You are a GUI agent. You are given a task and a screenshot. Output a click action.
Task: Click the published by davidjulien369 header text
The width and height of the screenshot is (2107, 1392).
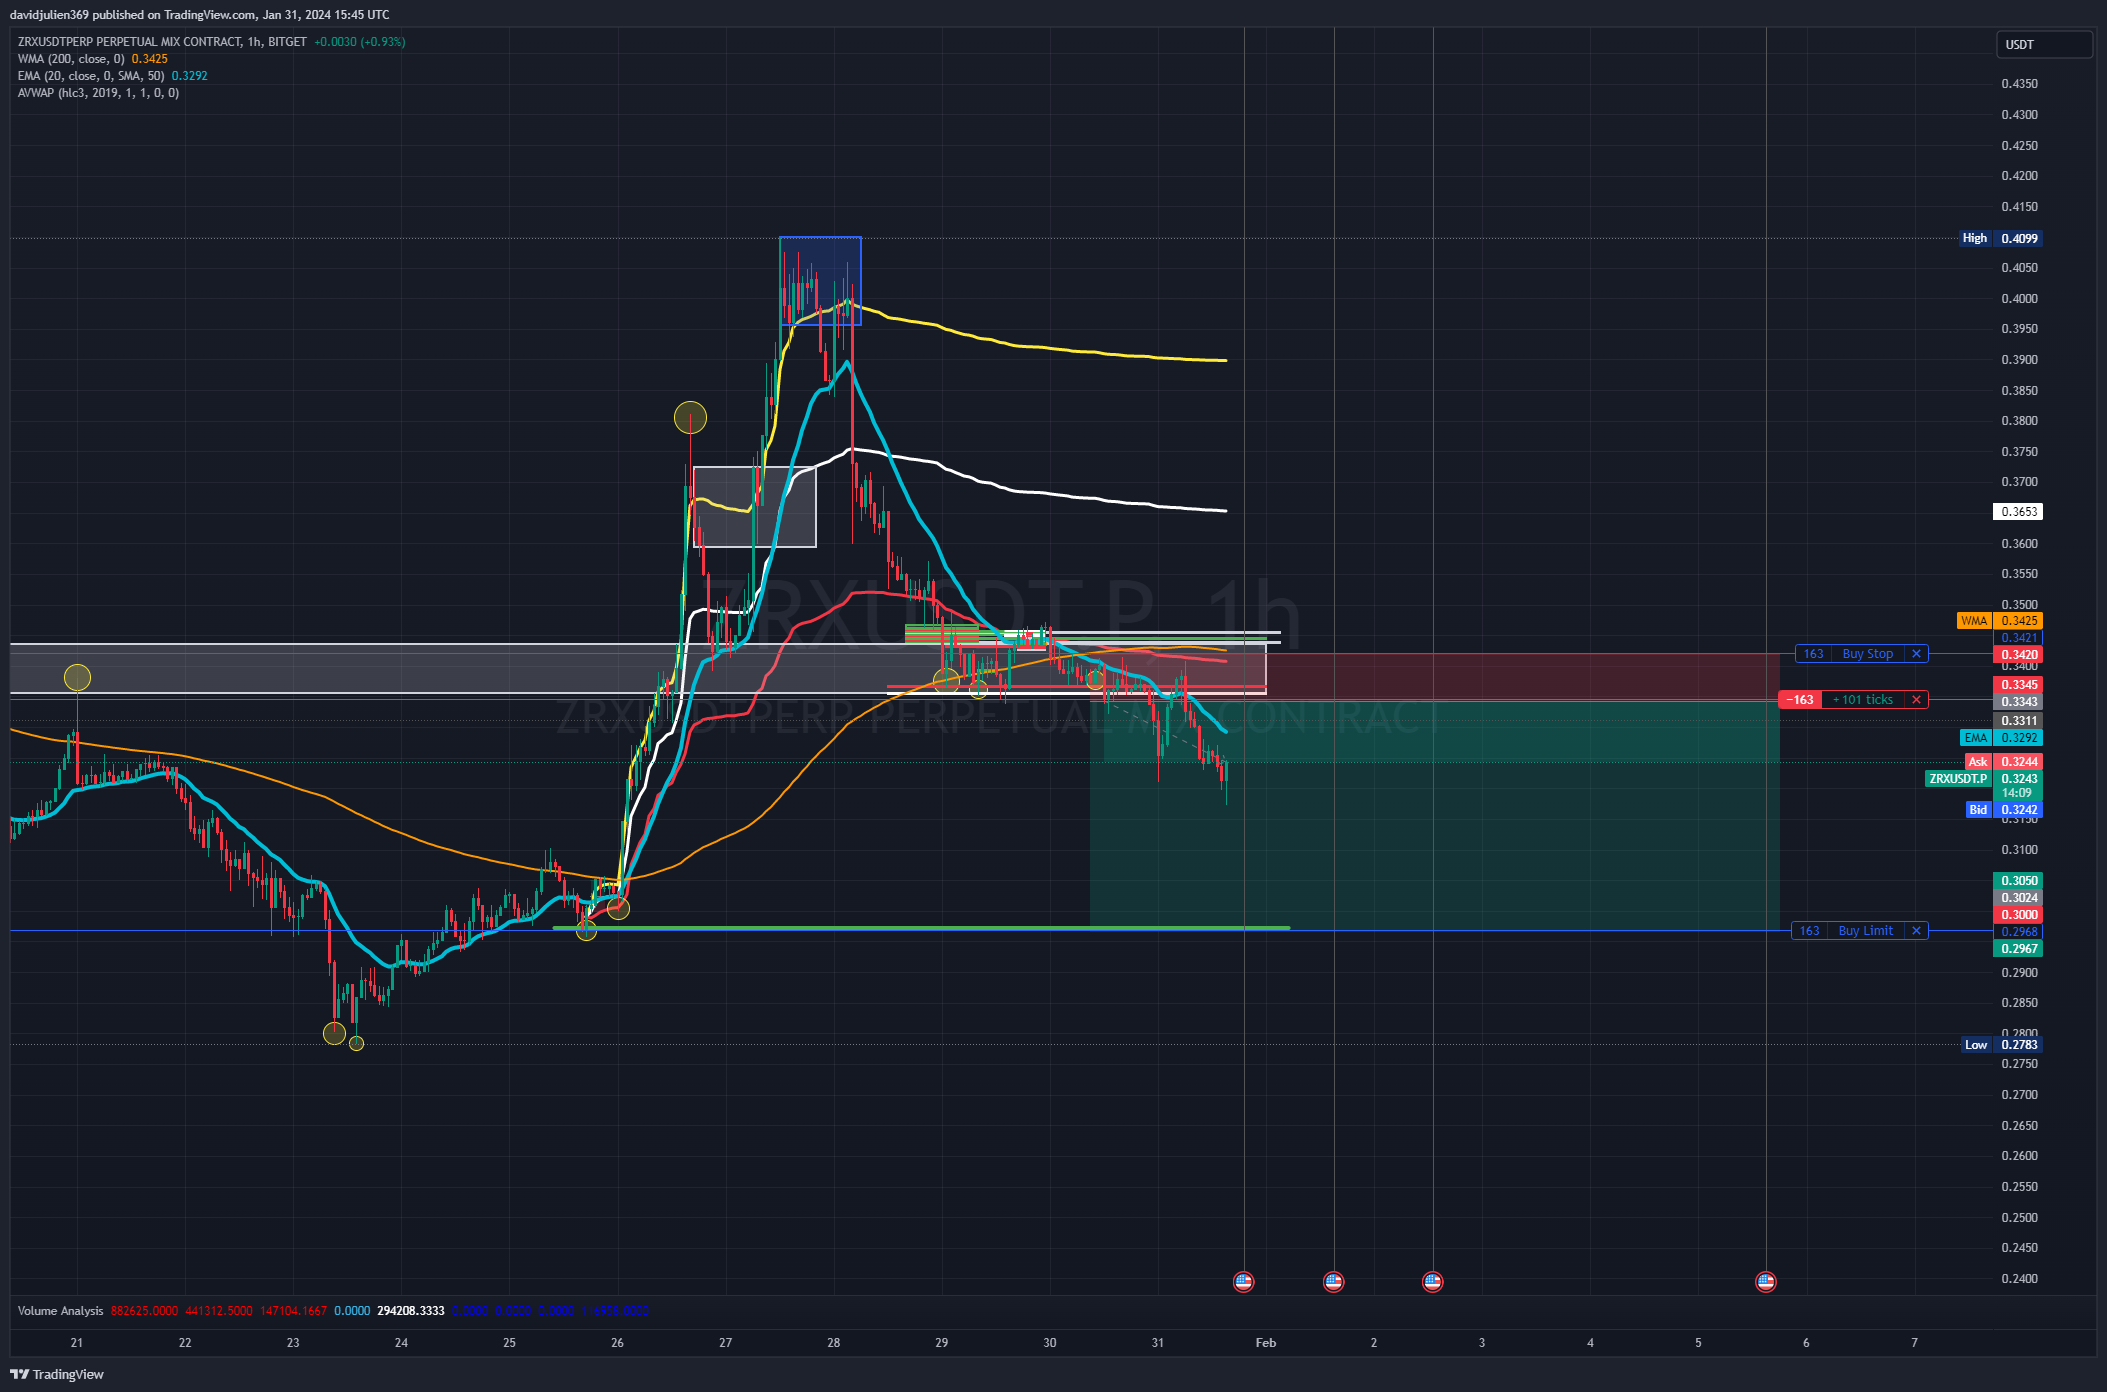point(200,15)
